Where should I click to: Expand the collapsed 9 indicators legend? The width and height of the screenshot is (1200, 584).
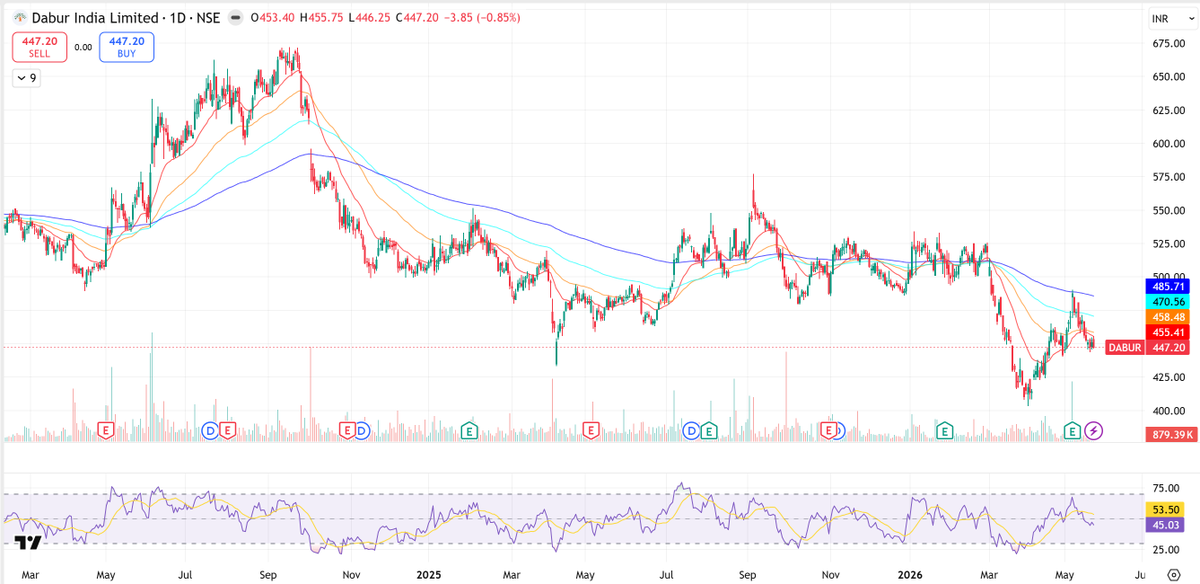click(x=26, y=78)
